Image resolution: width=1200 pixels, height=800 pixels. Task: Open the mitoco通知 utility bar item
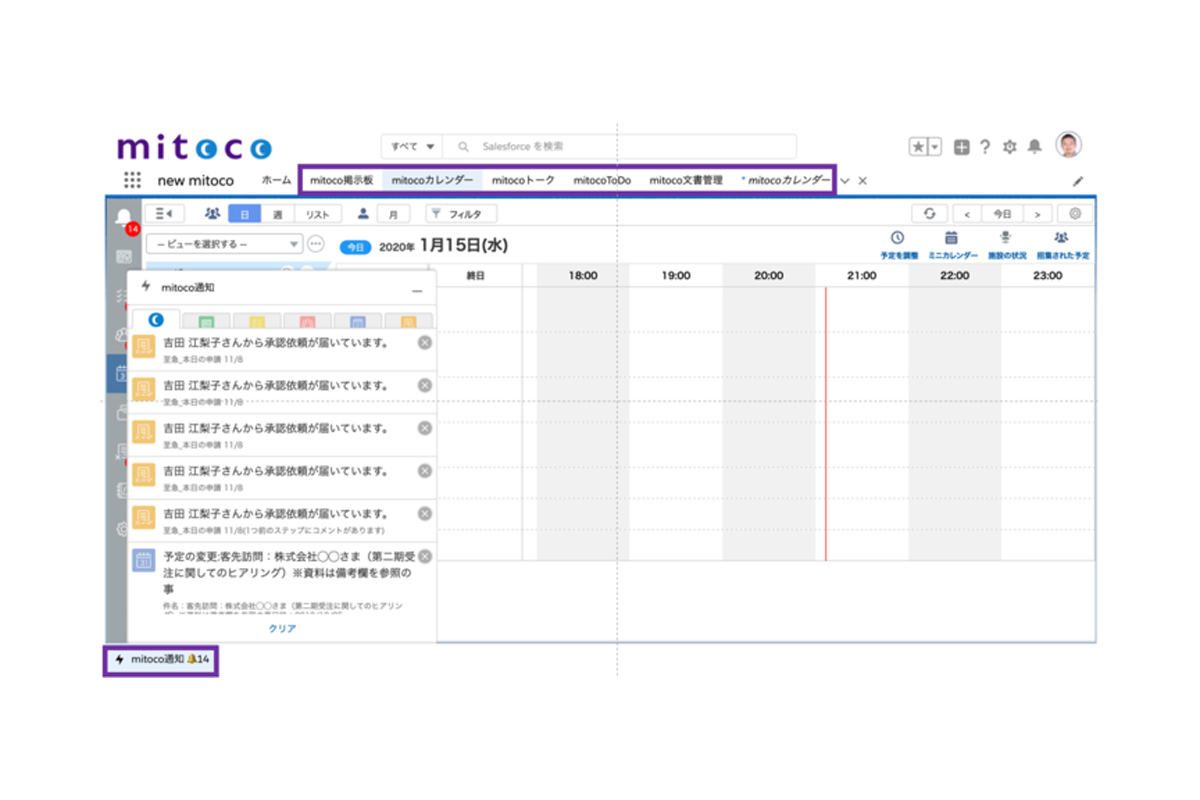tap(161, 660)
